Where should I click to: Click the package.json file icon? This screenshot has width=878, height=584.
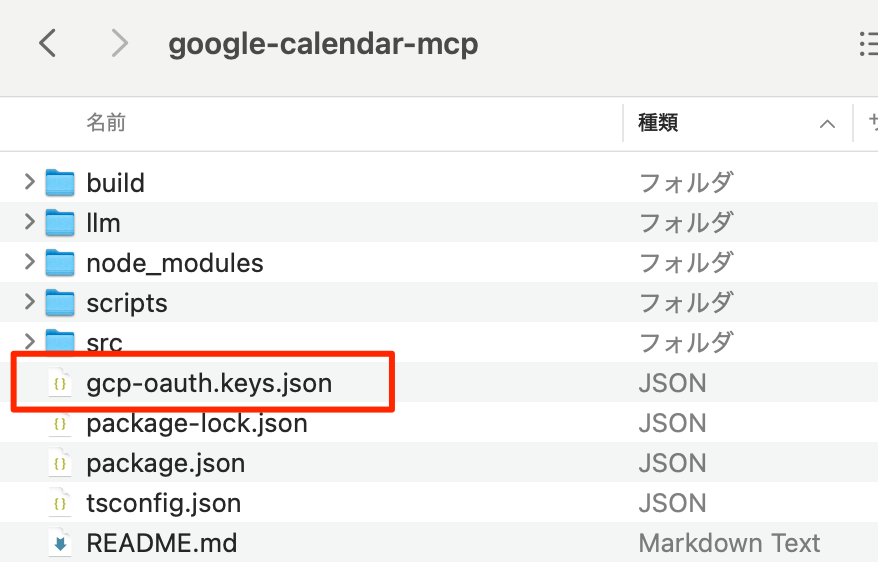coord(60,463)
